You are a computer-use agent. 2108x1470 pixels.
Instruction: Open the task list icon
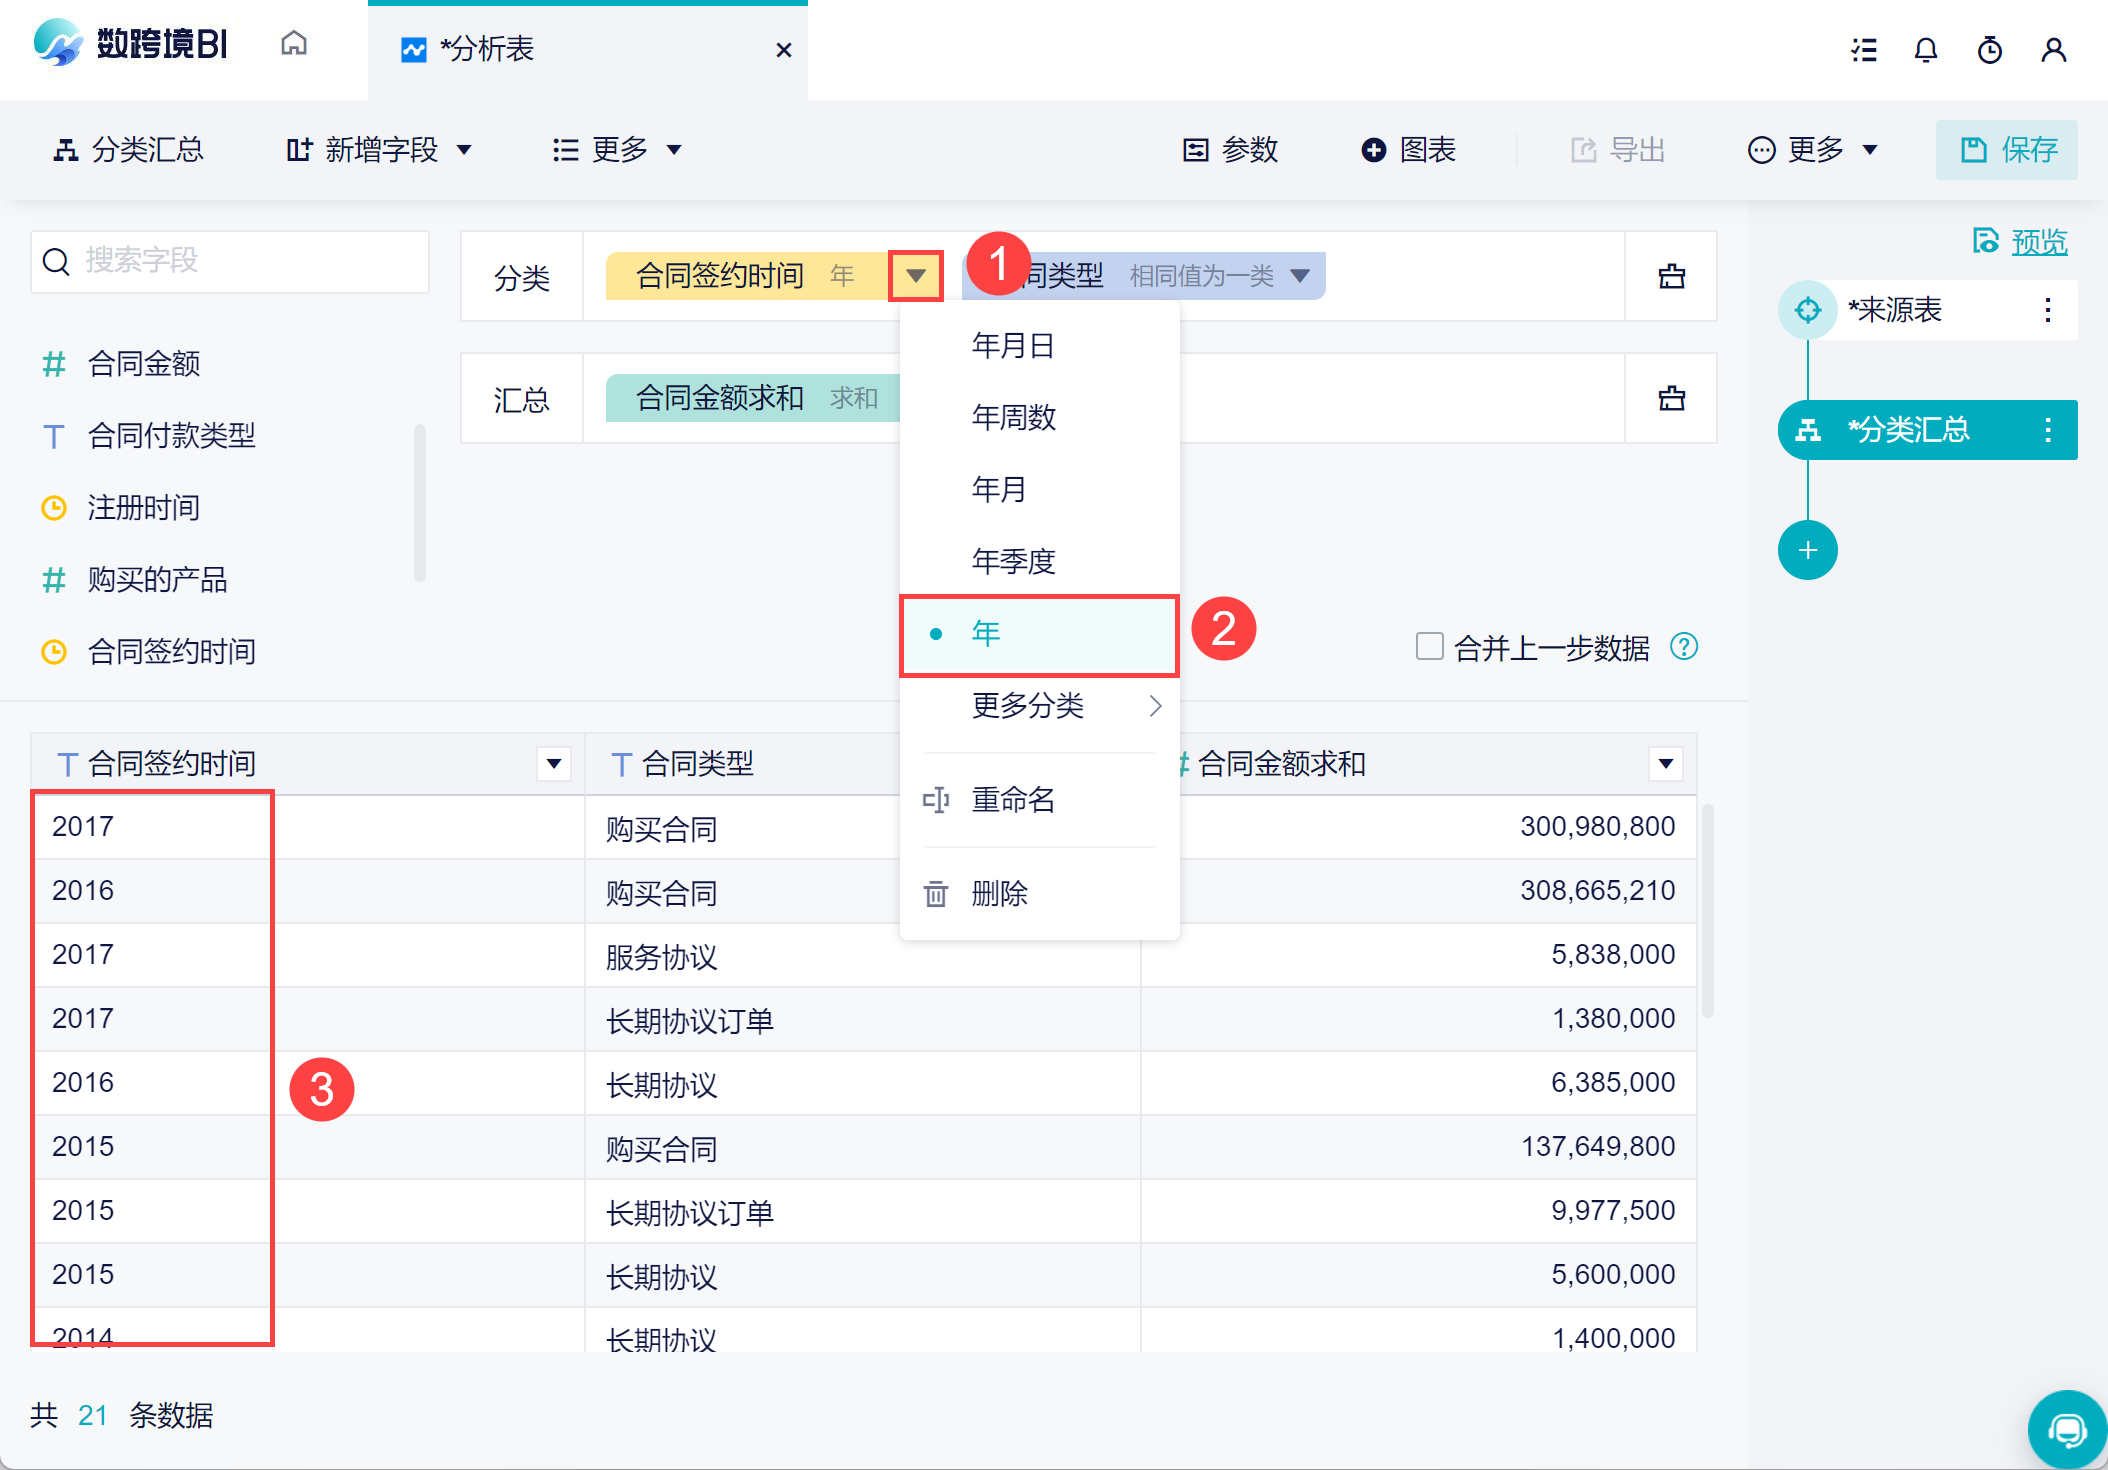pos(1864,50)
